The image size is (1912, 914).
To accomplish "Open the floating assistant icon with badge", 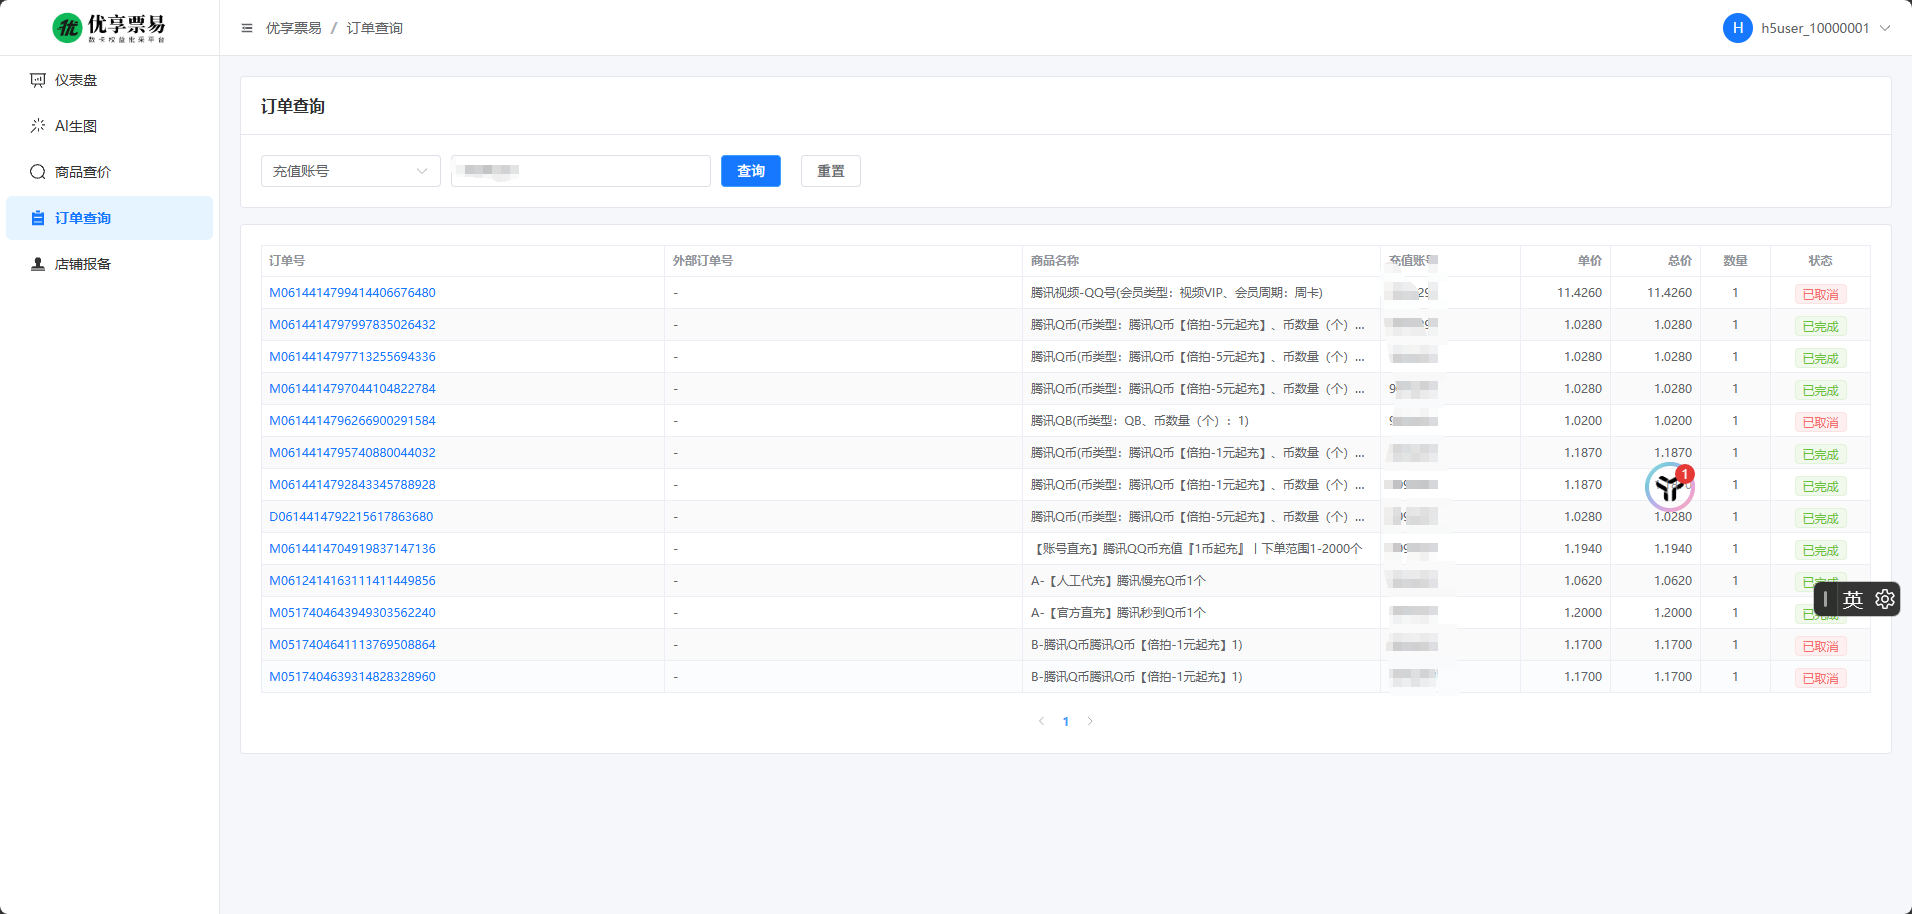I will pyautogui.click(x=1670, y=487).
